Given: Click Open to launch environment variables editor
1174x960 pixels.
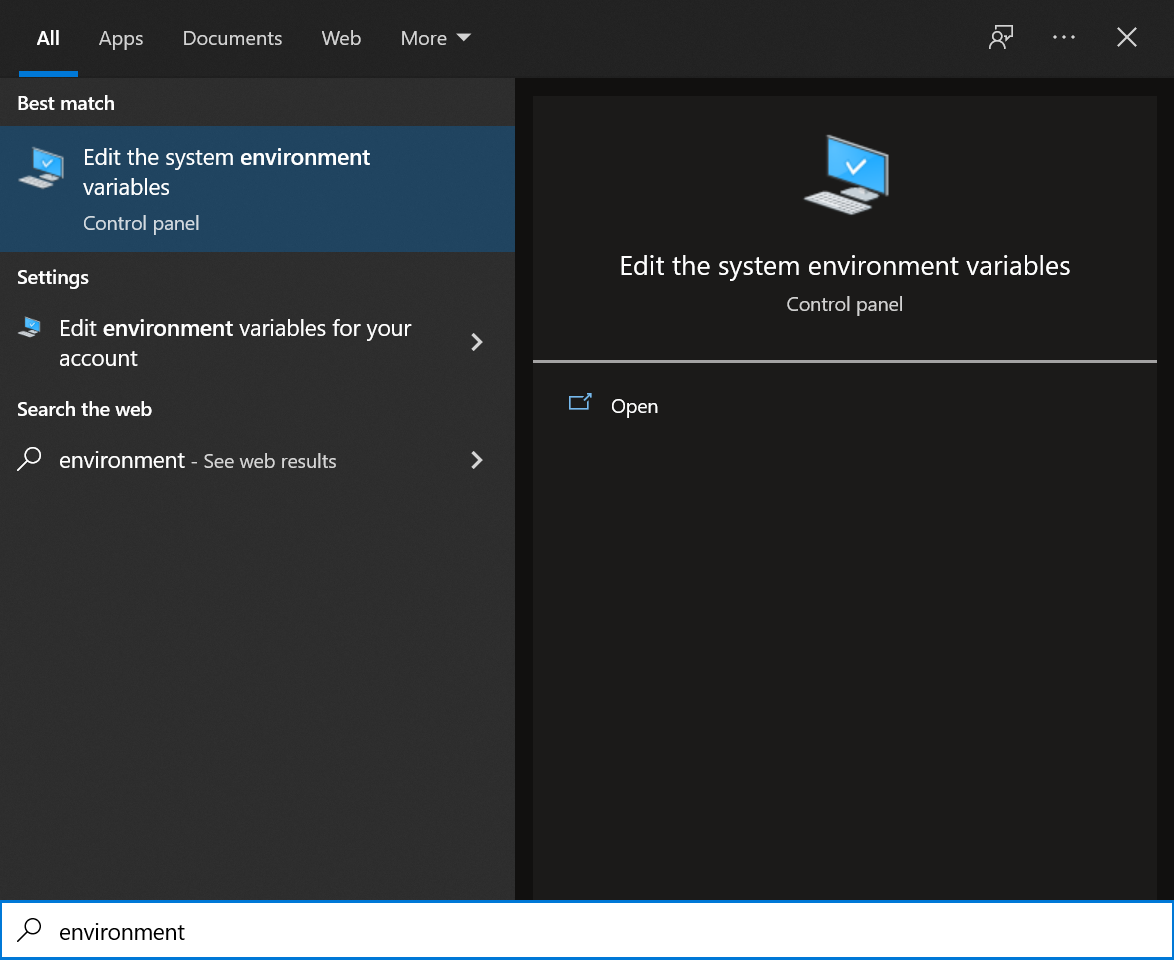Looking at the screenshot, I should (634, 406).
